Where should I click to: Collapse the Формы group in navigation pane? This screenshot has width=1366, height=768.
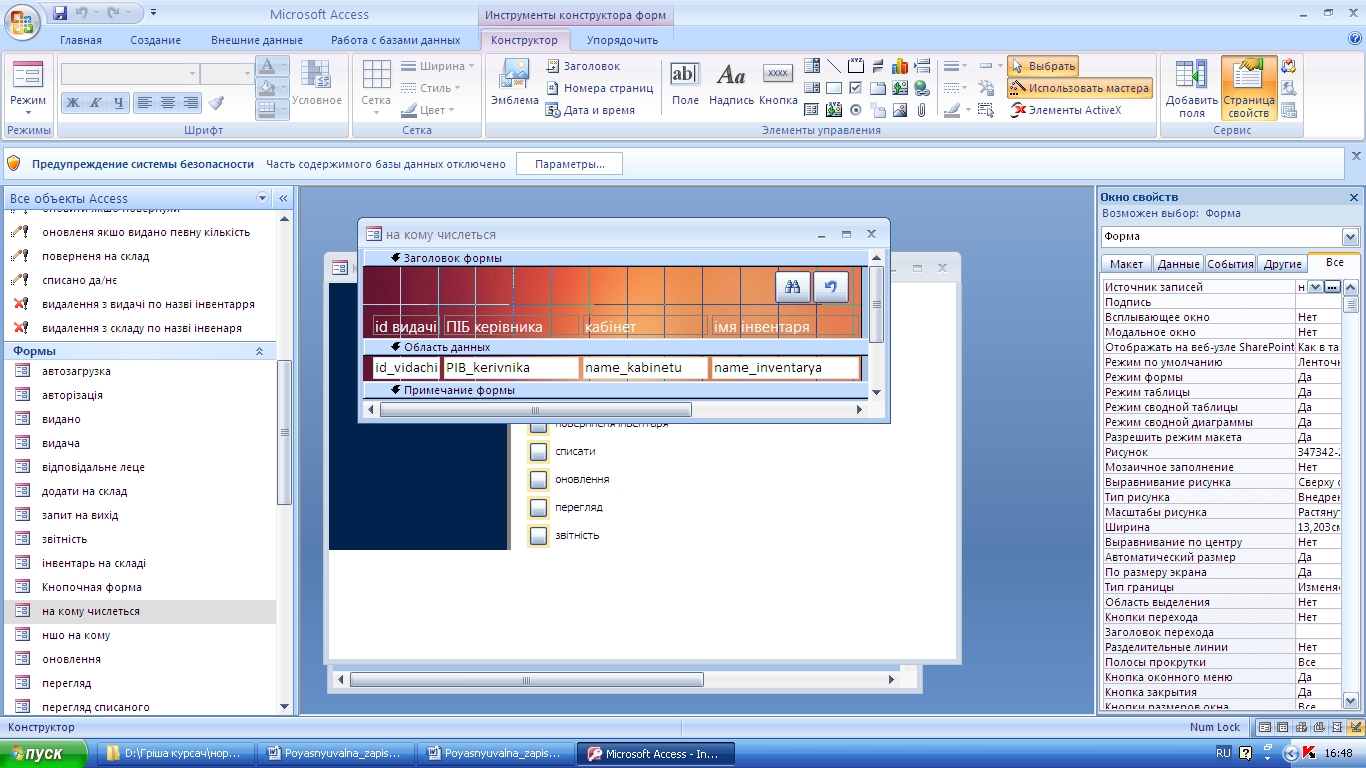pyautogui.click(x=259, y=351)
